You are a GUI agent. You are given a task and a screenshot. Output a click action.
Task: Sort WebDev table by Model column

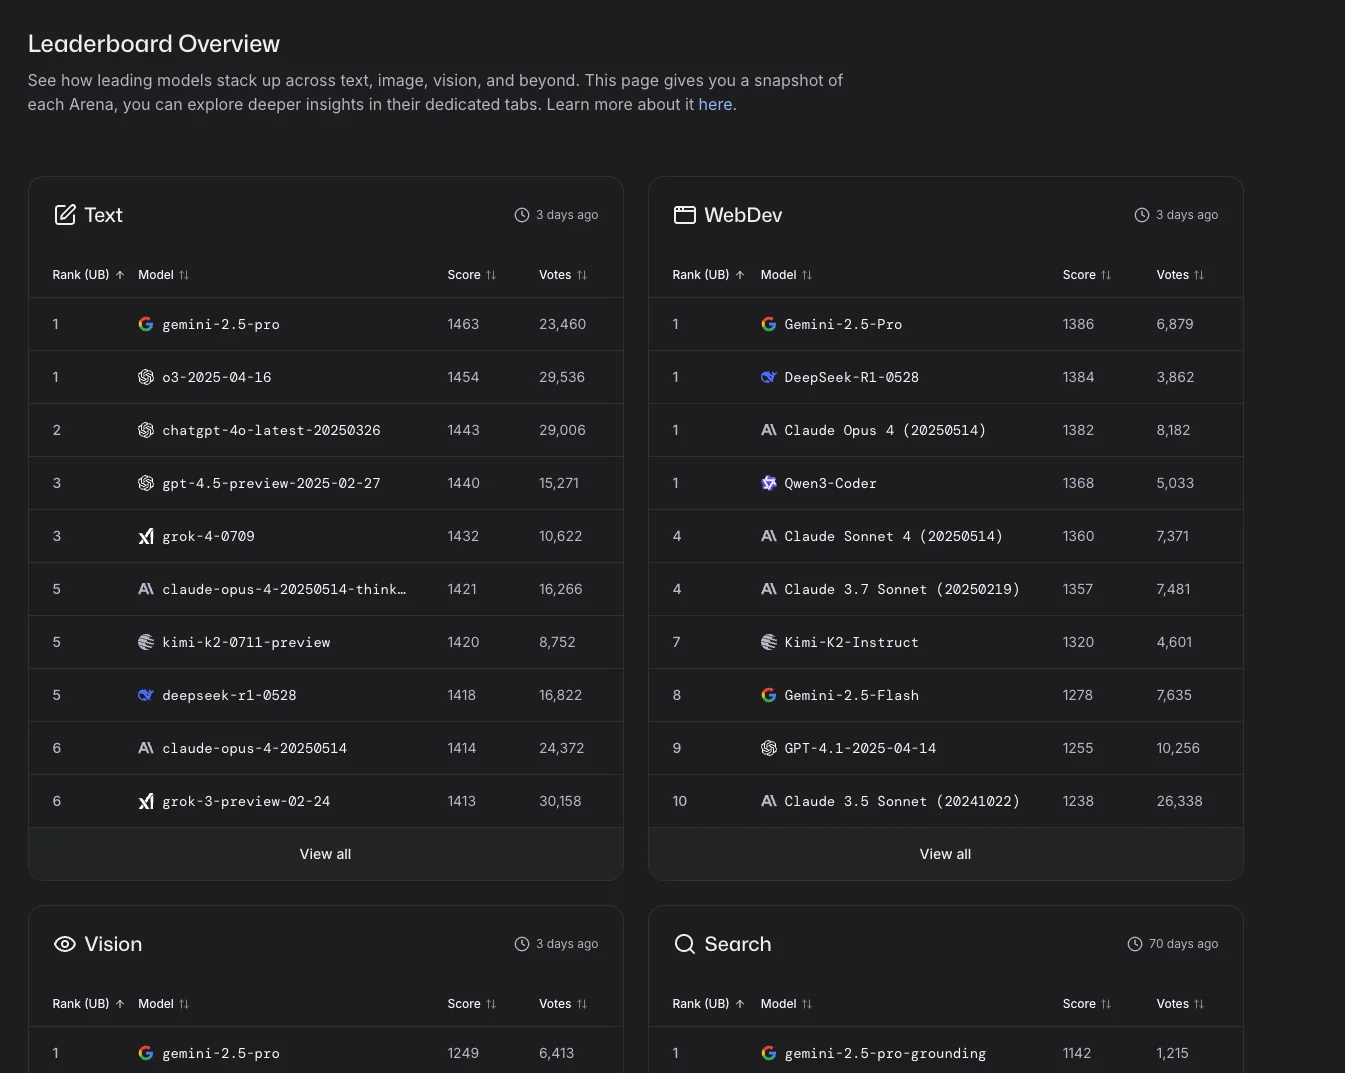click(786, 275)
